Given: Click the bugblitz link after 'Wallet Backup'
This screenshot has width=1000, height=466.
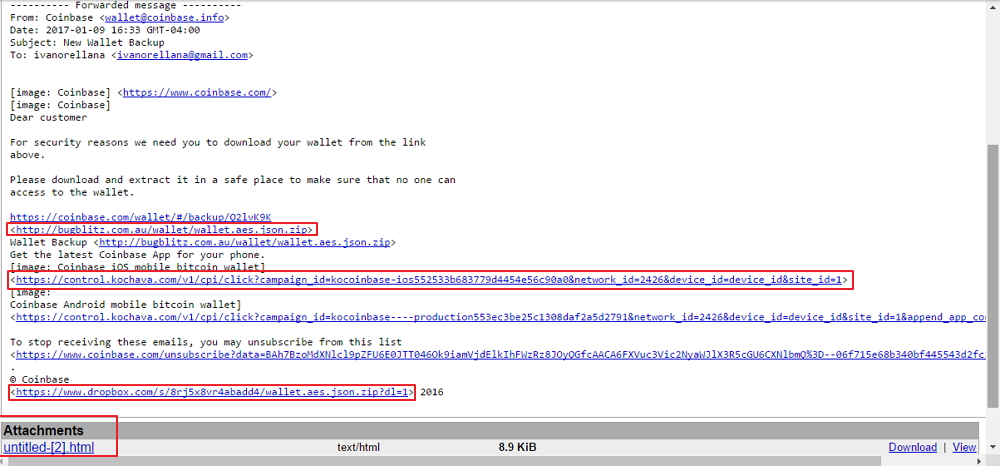Looking at the screenshot, I should coord(244,242).
